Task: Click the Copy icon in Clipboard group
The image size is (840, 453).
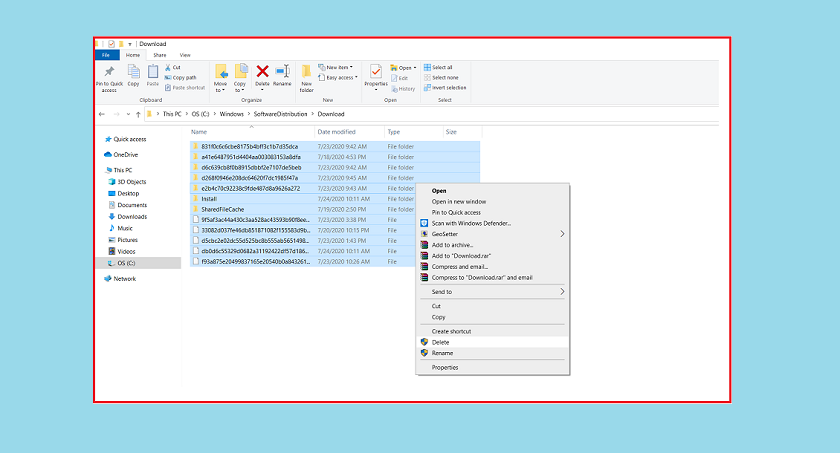Action: (133, 71)
